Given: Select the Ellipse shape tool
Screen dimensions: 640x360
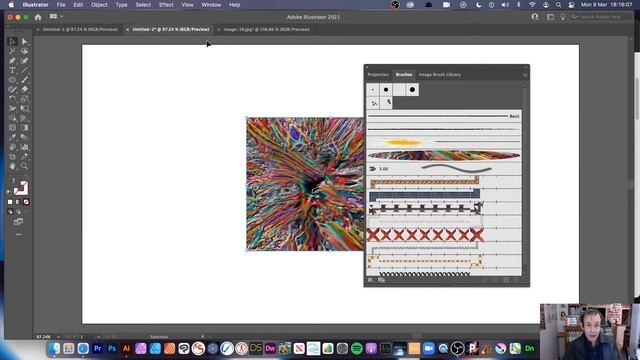Looking at the screenshot, I should 12,80.
